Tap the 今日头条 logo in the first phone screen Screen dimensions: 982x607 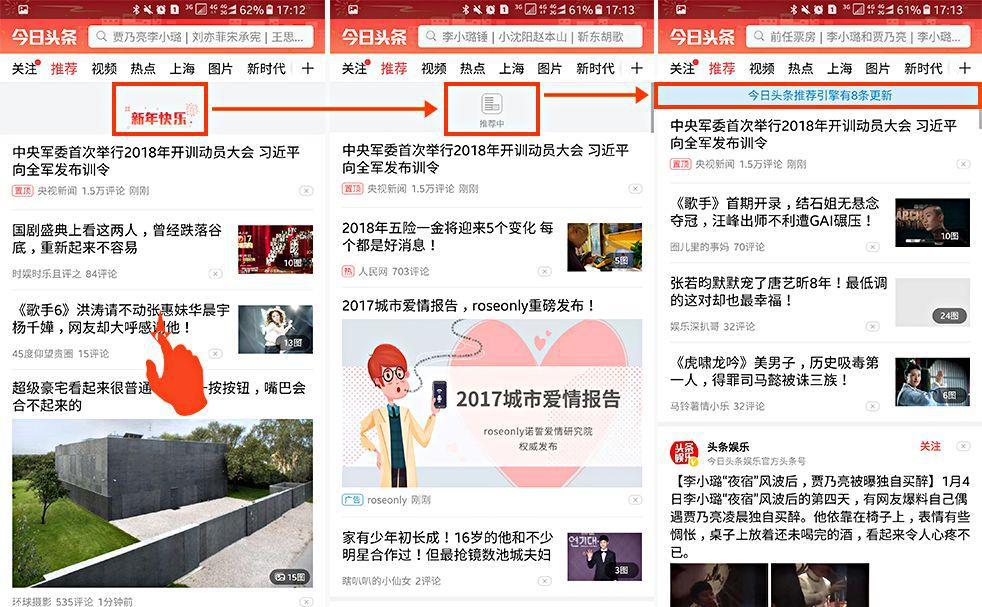[44, 37]
